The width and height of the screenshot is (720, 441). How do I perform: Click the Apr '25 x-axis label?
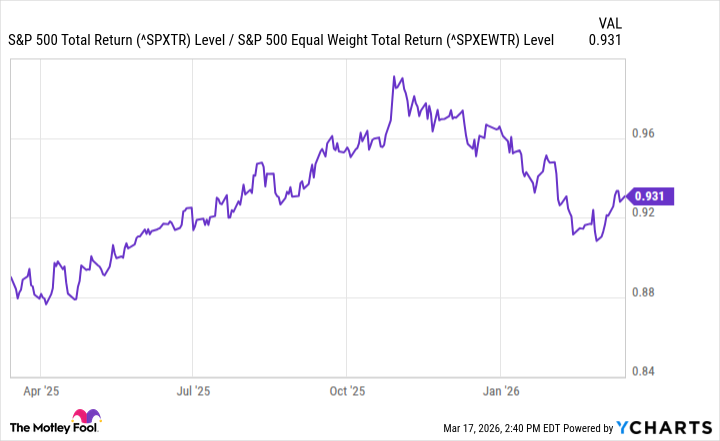pos(40,390)
